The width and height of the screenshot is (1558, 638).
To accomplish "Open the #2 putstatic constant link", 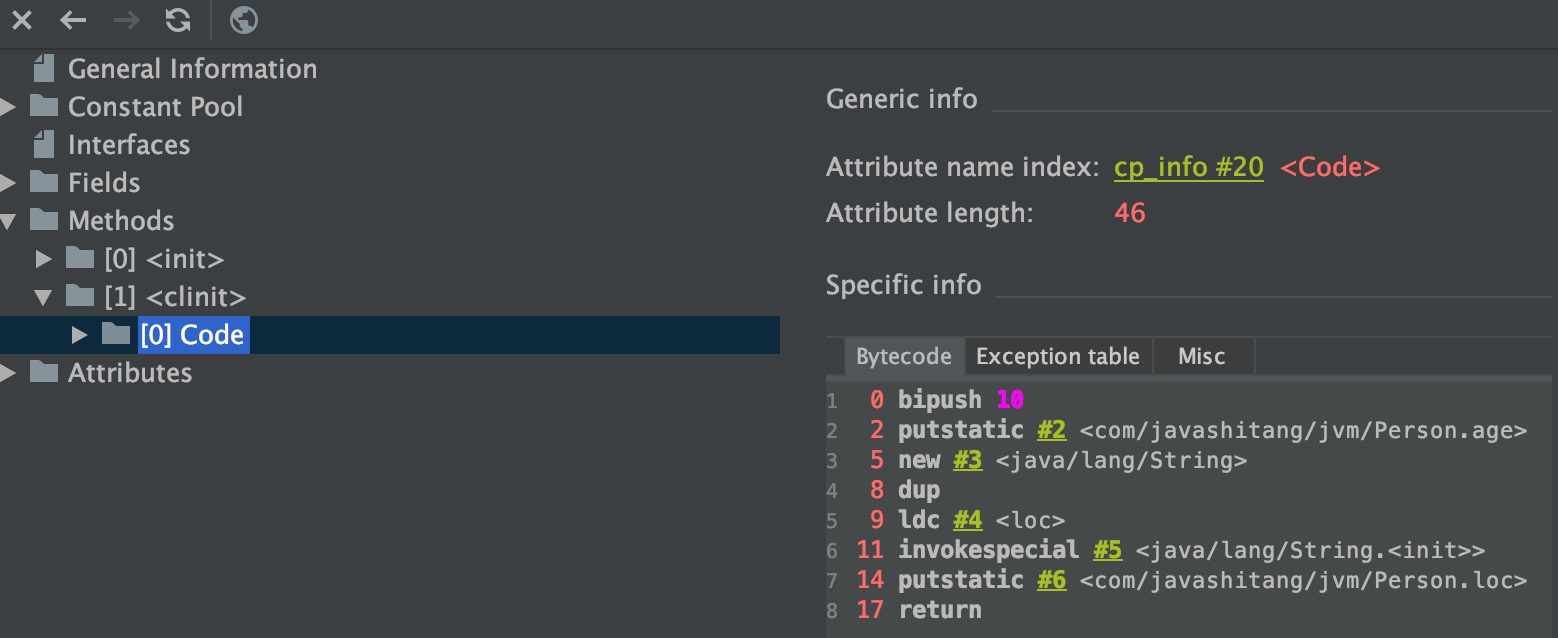I will pyautogui.click(x=1051, y=430).
